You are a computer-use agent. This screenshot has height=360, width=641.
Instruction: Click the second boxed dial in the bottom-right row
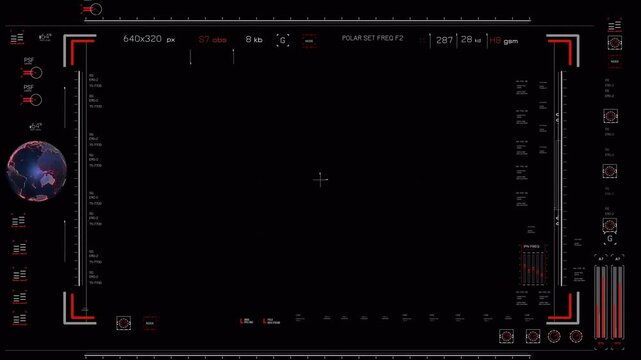coord(533,336)
